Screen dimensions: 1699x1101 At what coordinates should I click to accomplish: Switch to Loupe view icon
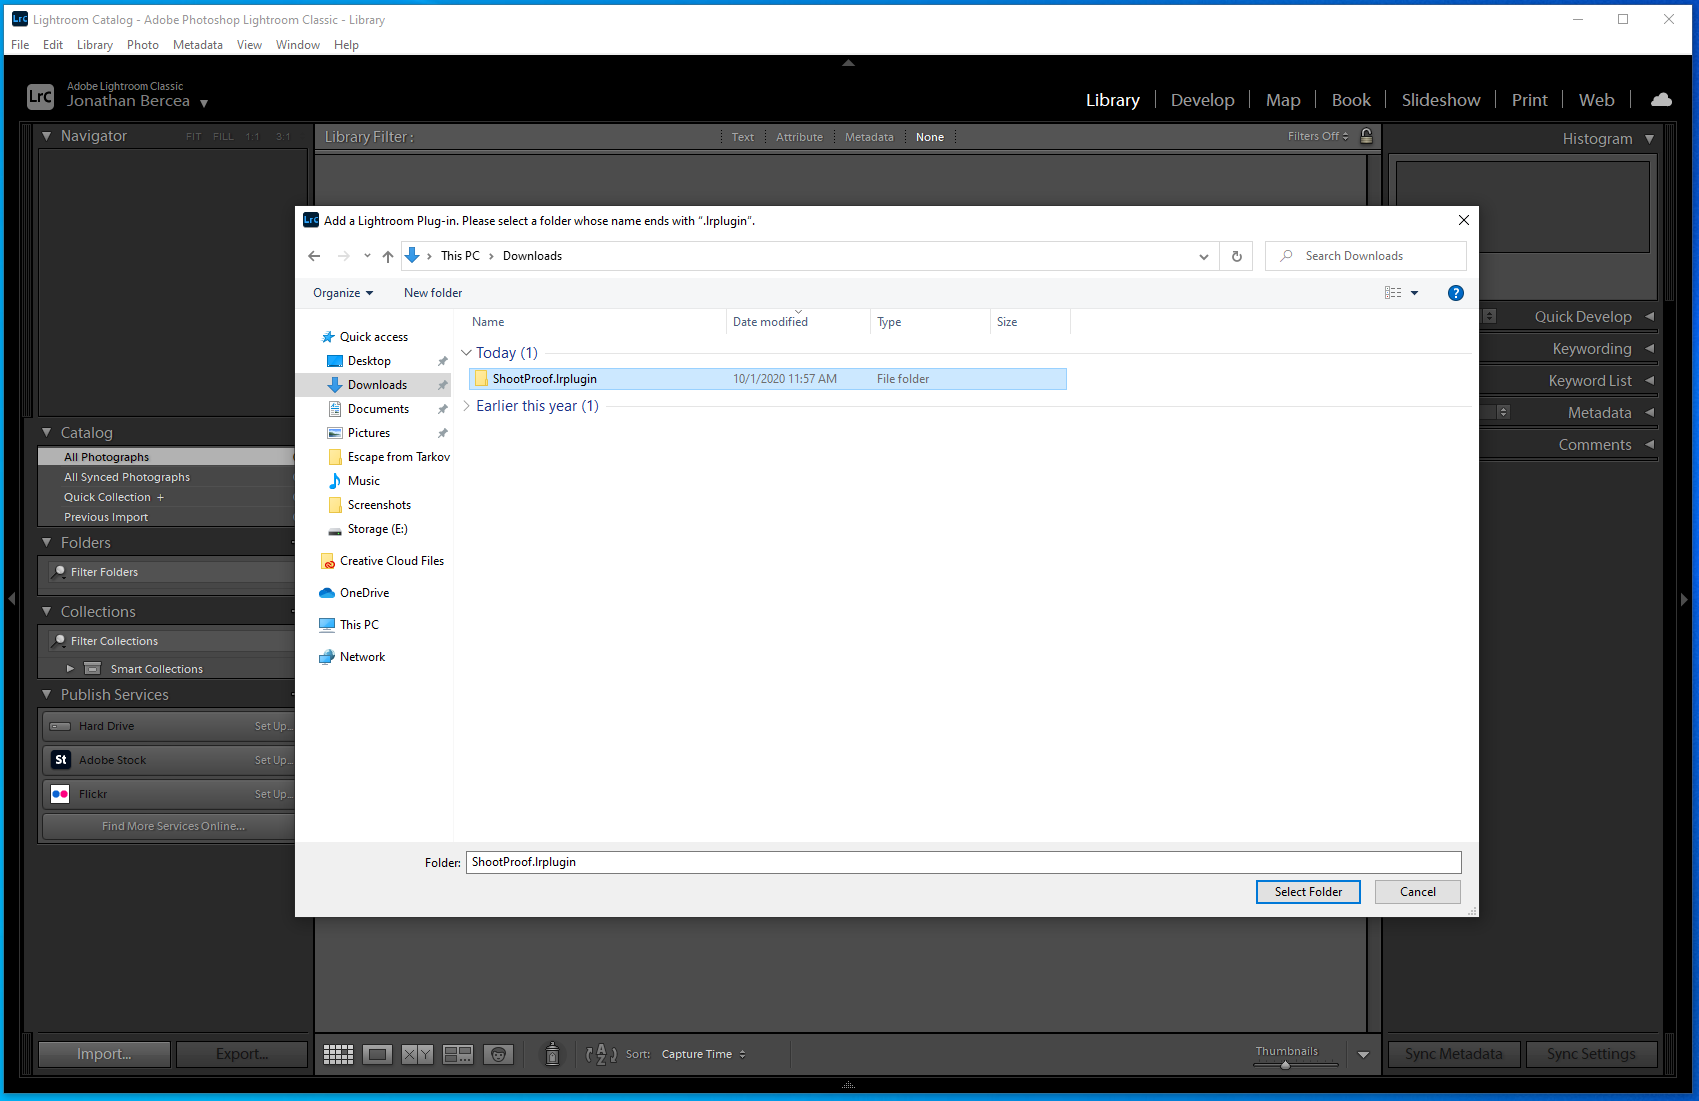[x=378, y=1054]
